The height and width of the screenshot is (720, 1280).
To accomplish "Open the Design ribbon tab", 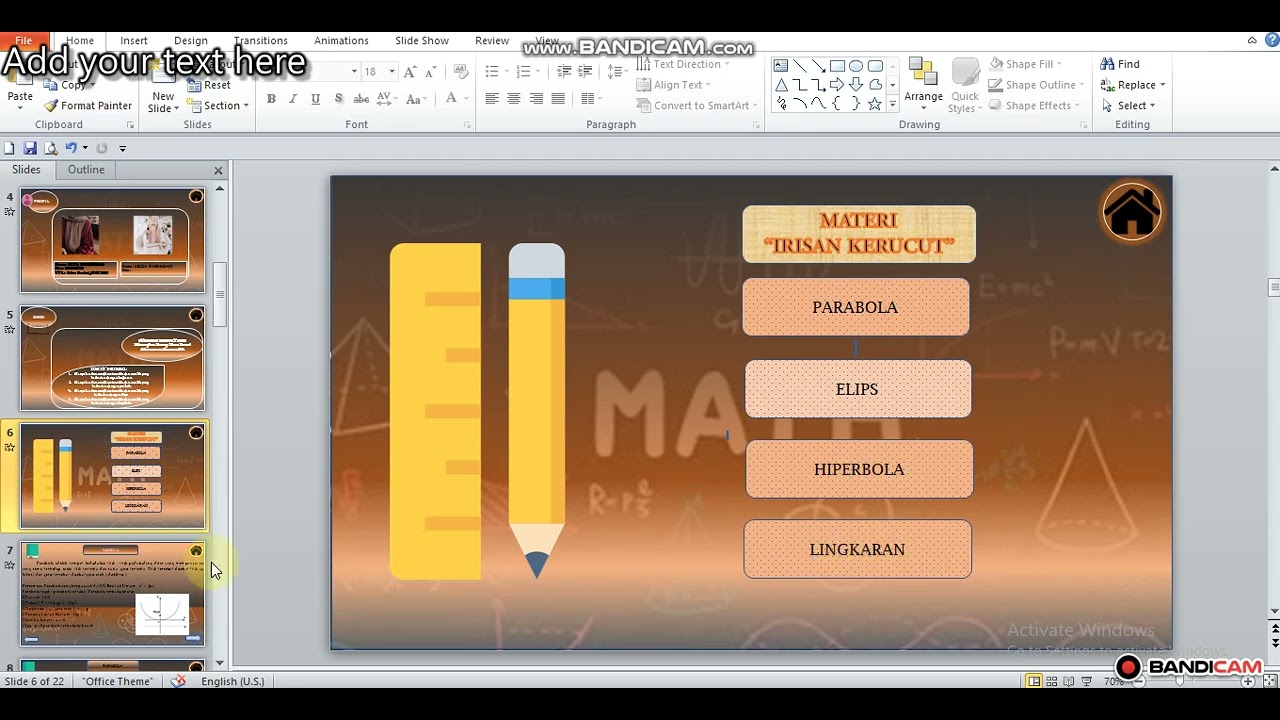I will [191, 41].
